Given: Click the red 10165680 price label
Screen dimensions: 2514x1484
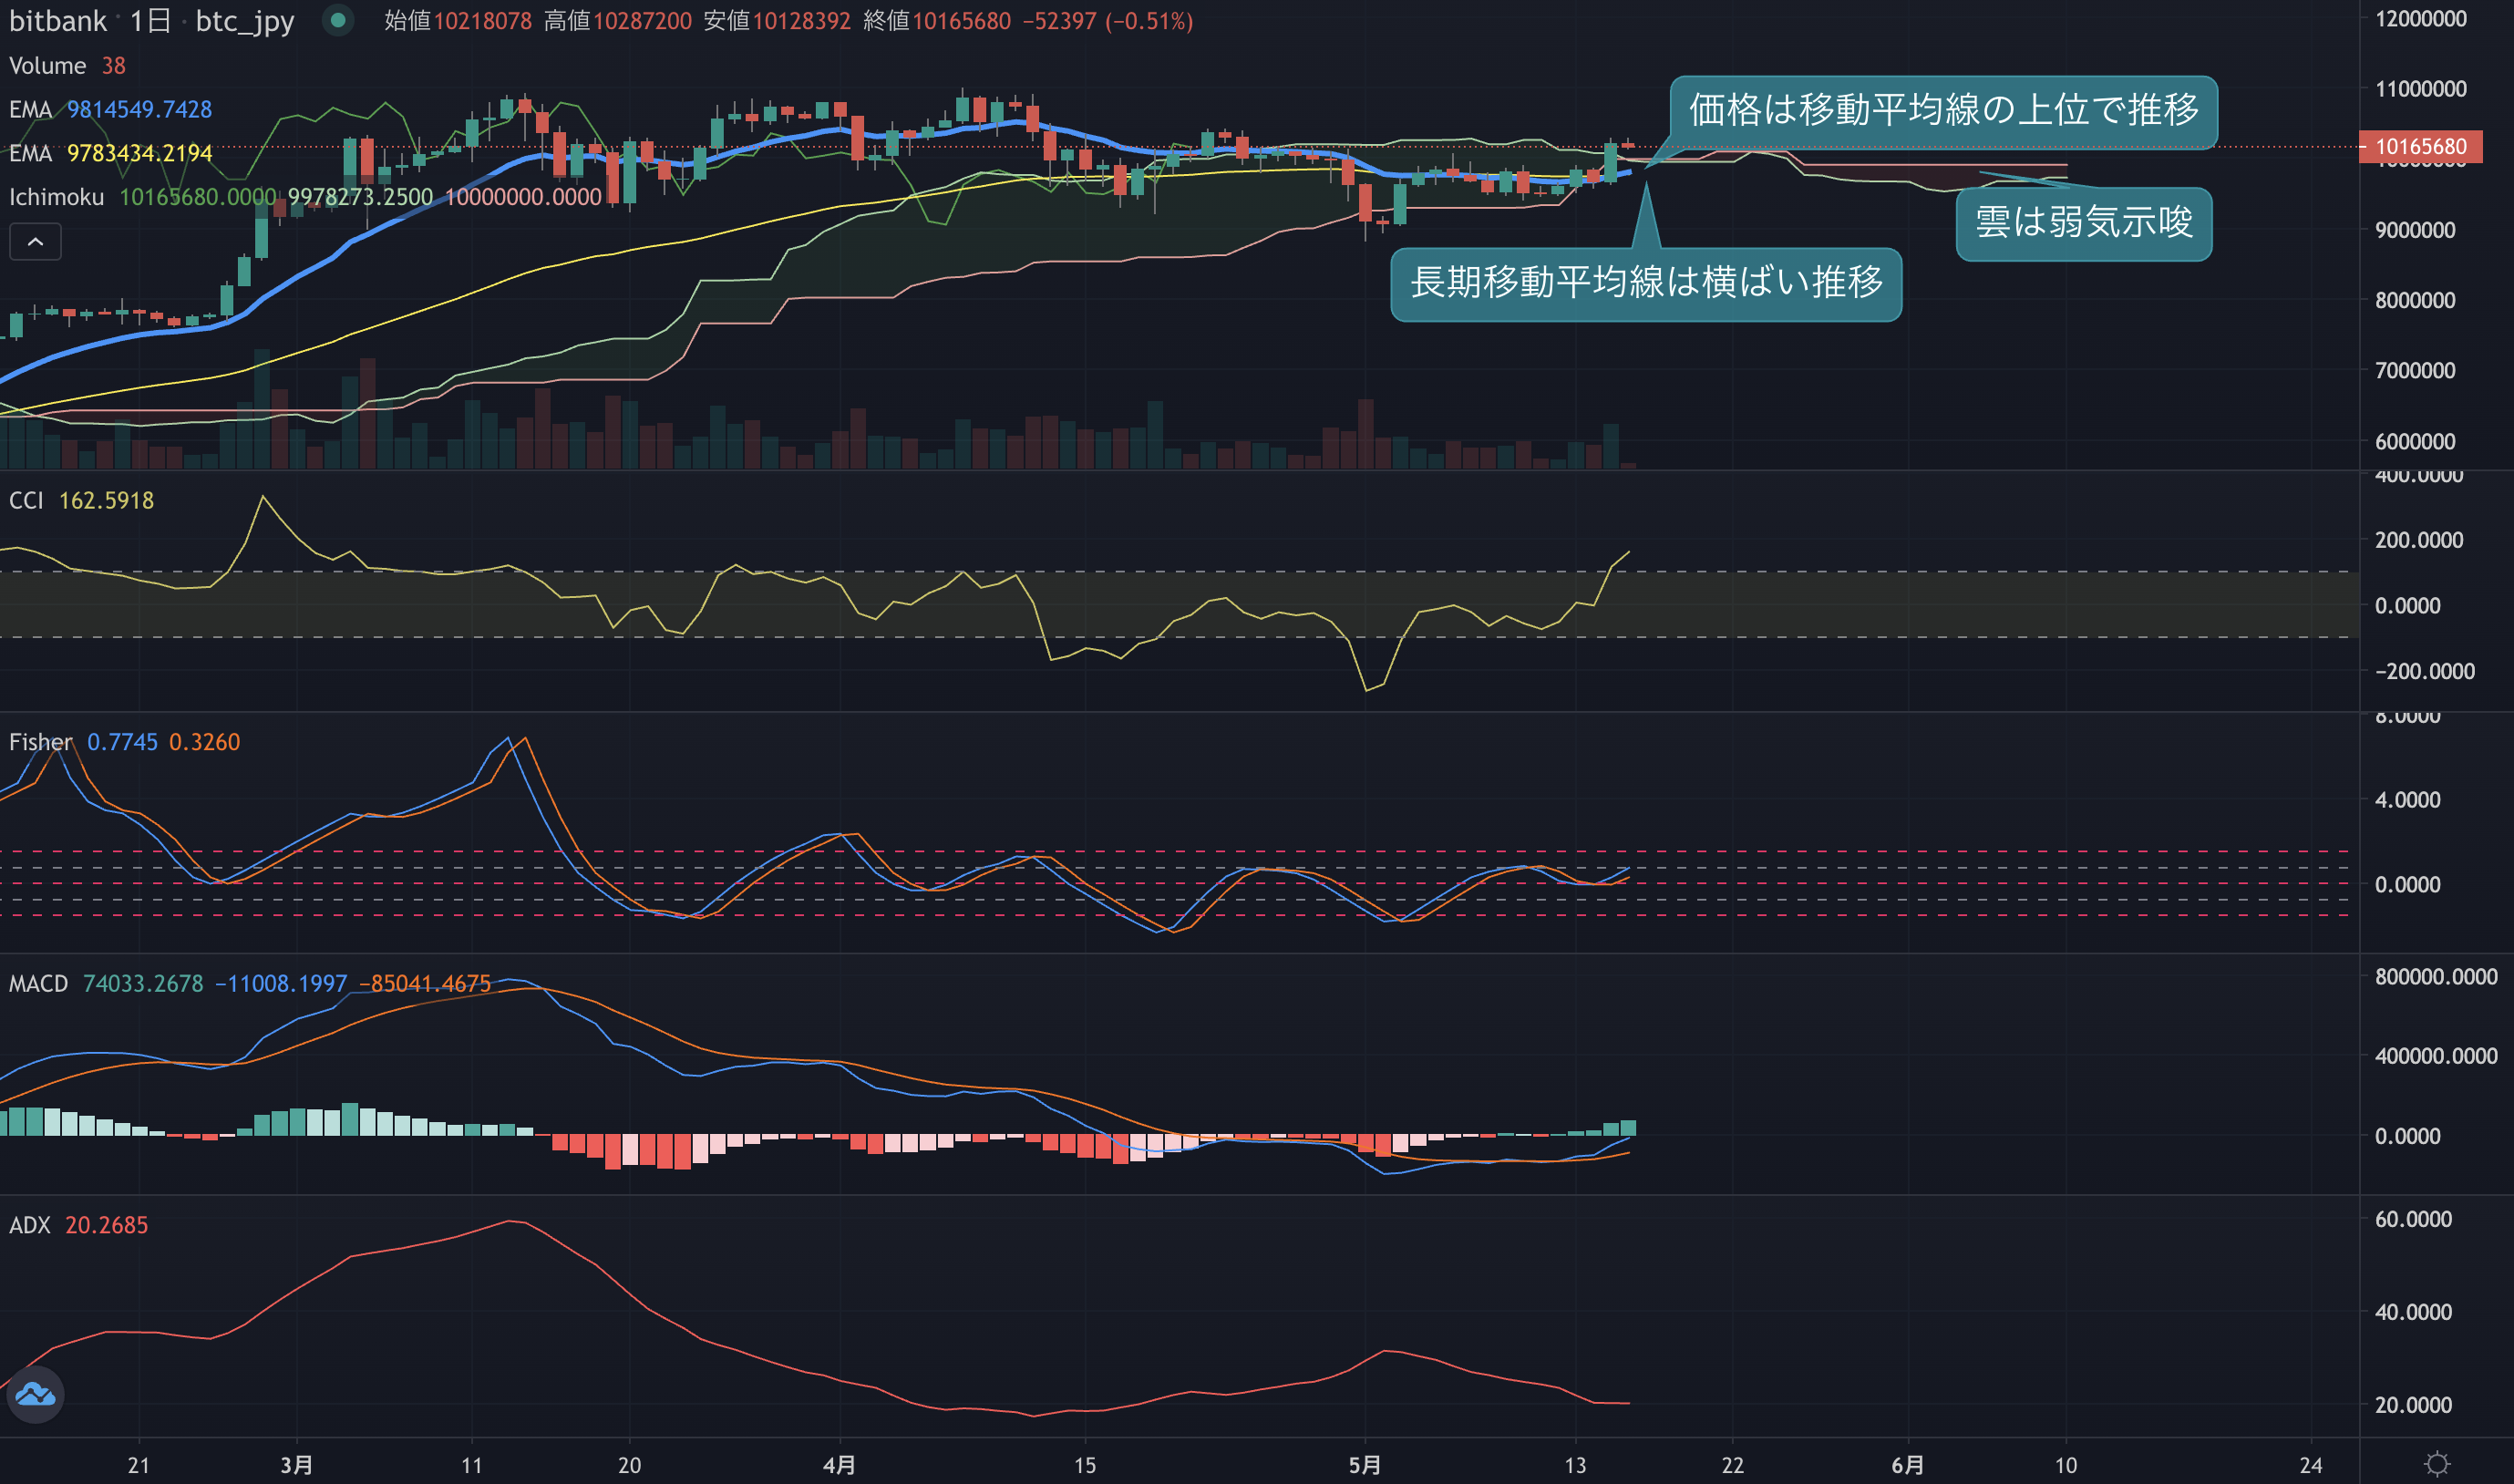Looking at the screenshot, I should (2420, 147).
